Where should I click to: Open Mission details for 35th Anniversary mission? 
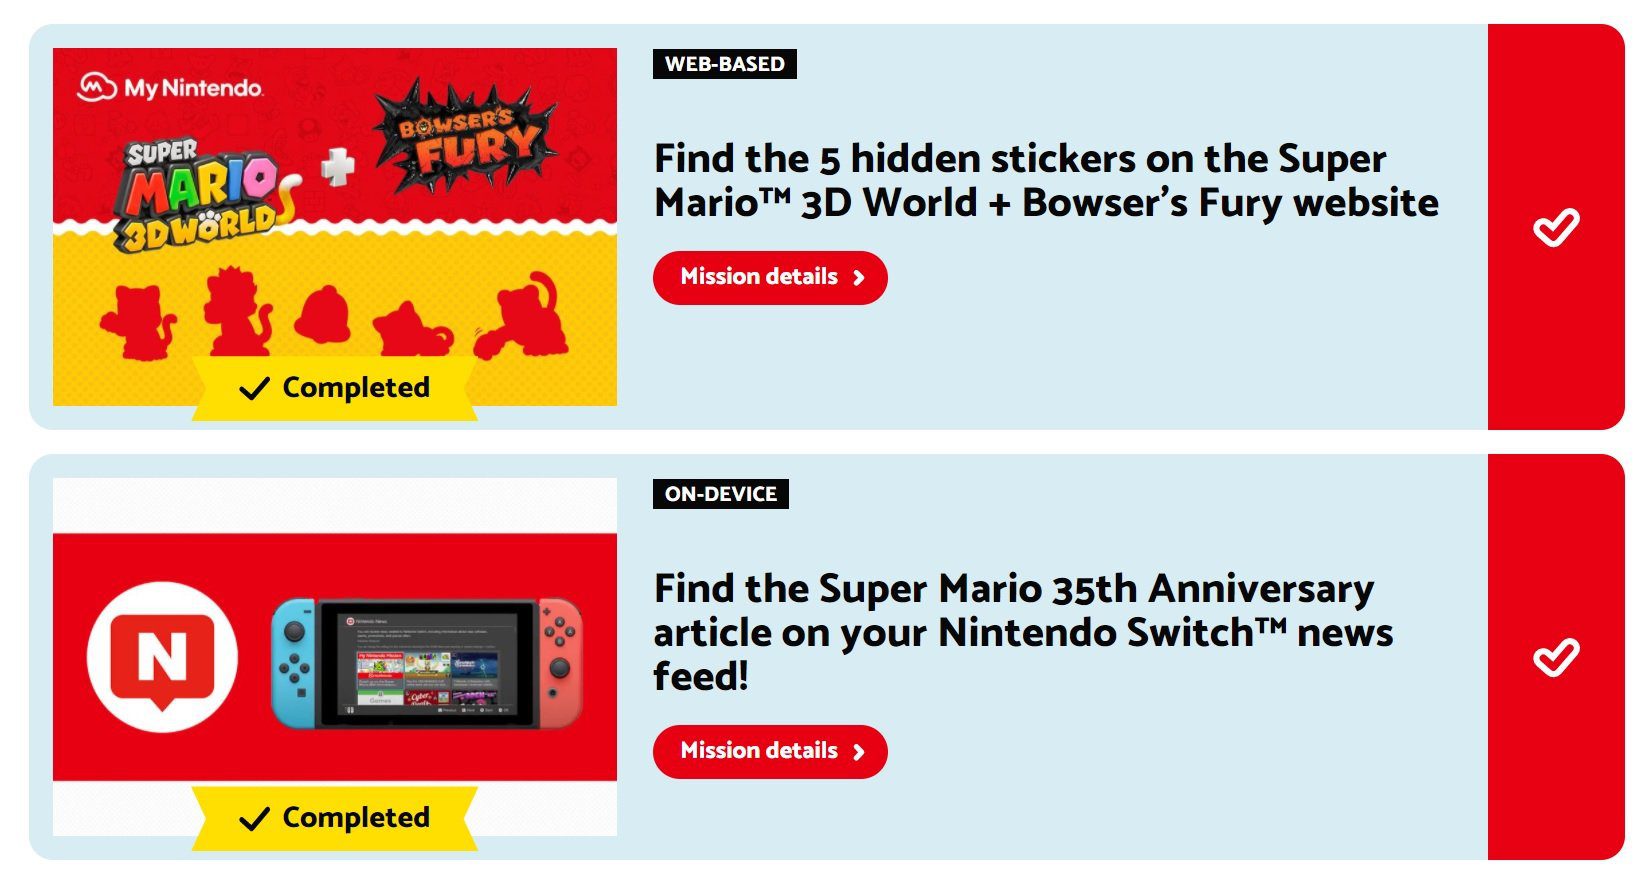pyautogui.click(x=769, y=751)
